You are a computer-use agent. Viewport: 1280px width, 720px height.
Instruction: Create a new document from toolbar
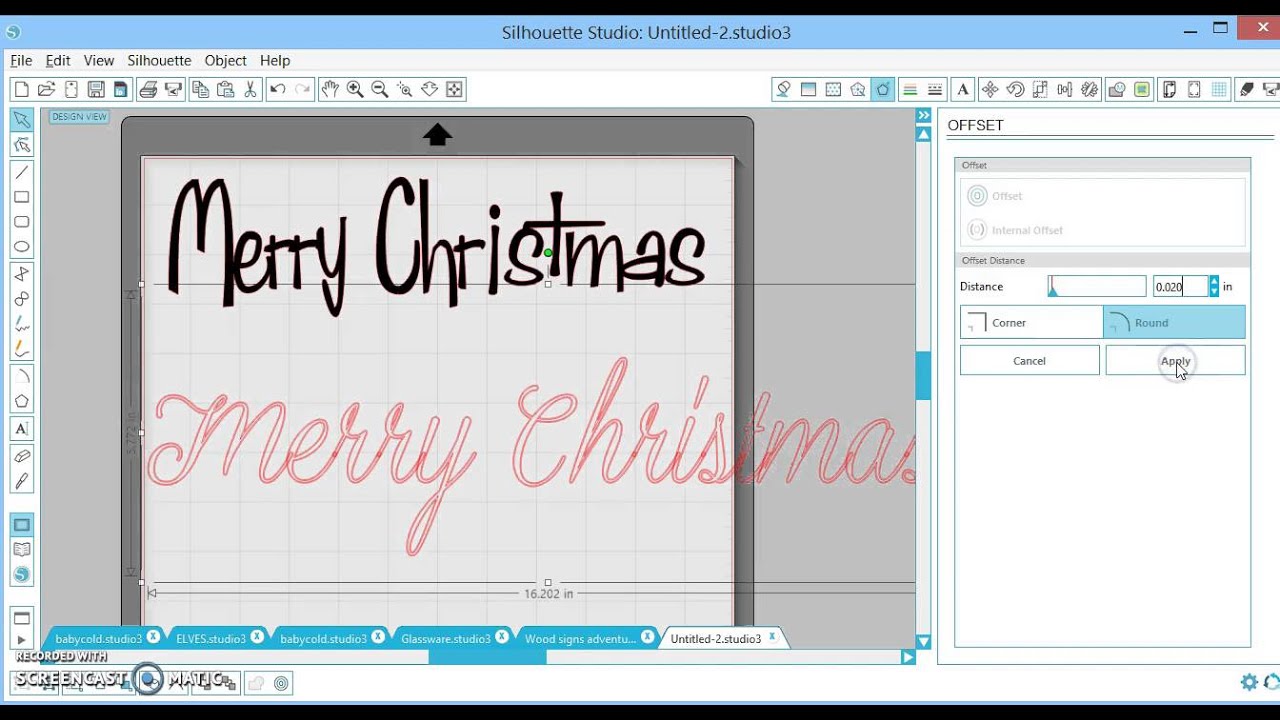pyautogui.click(x=21, y=89)
